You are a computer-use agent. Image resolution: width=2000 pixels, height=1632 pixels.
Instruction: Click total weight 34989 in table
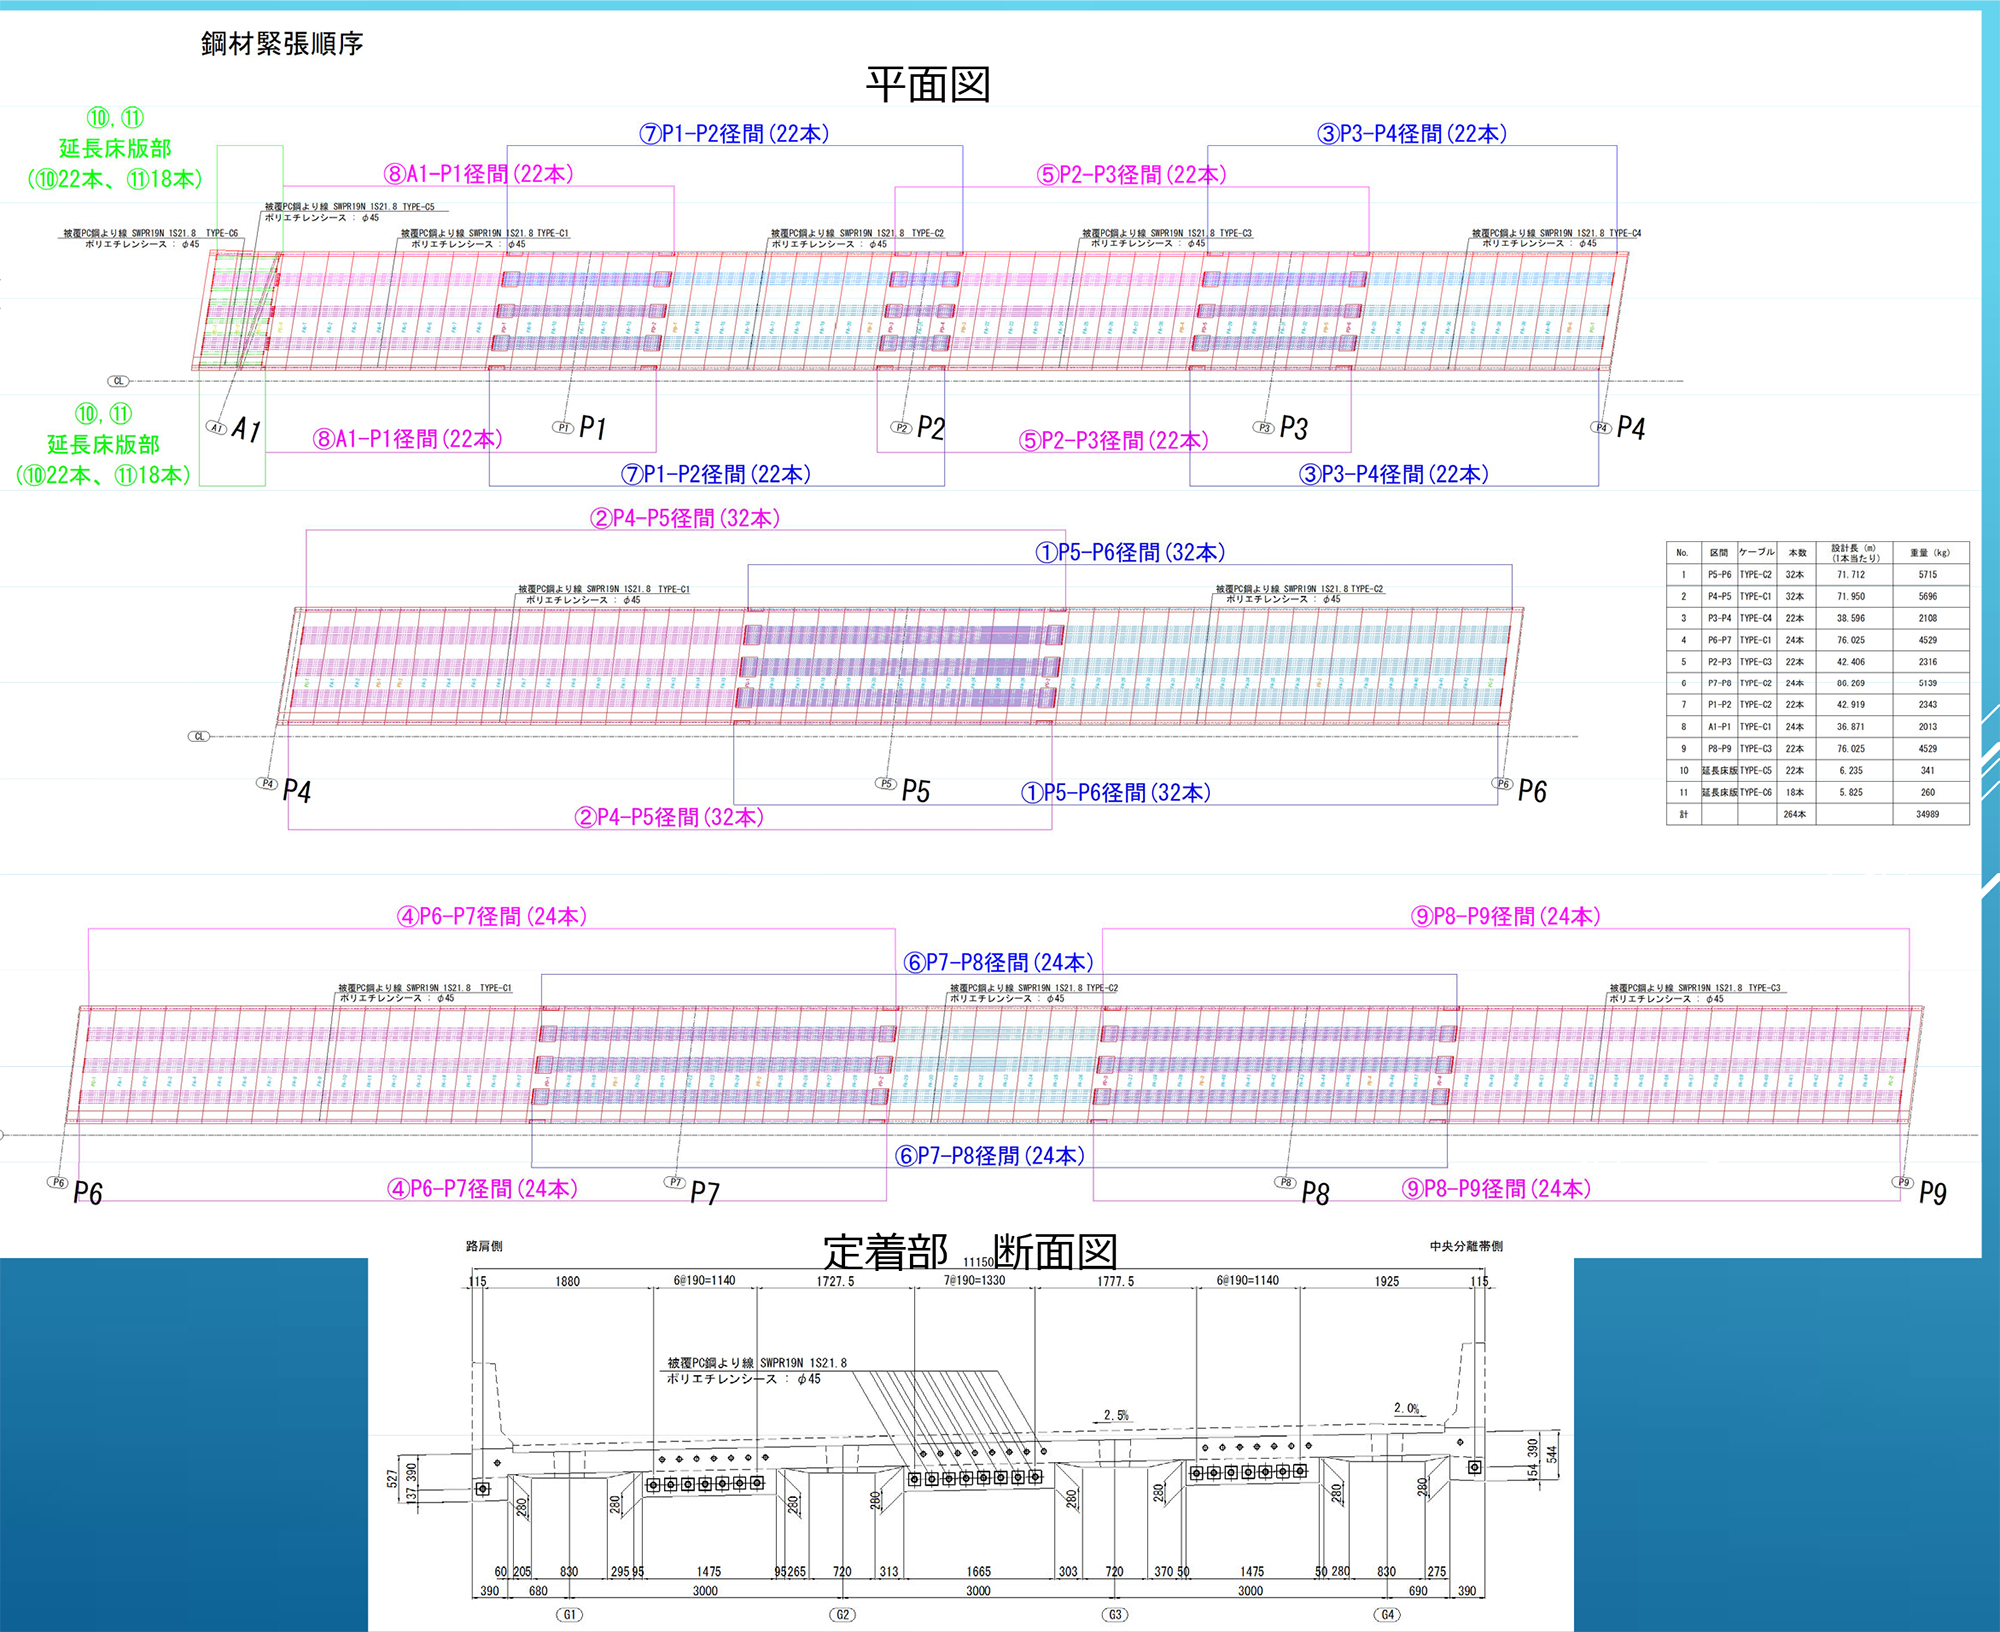click(1927, 814)
